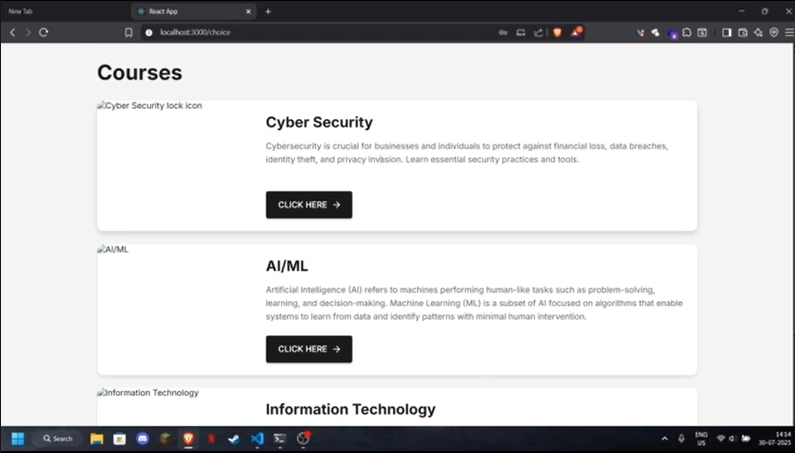Expand the hidden system tray icons chevron
Viewport: 795px width, 453px height.
click(x=664, y=438)
